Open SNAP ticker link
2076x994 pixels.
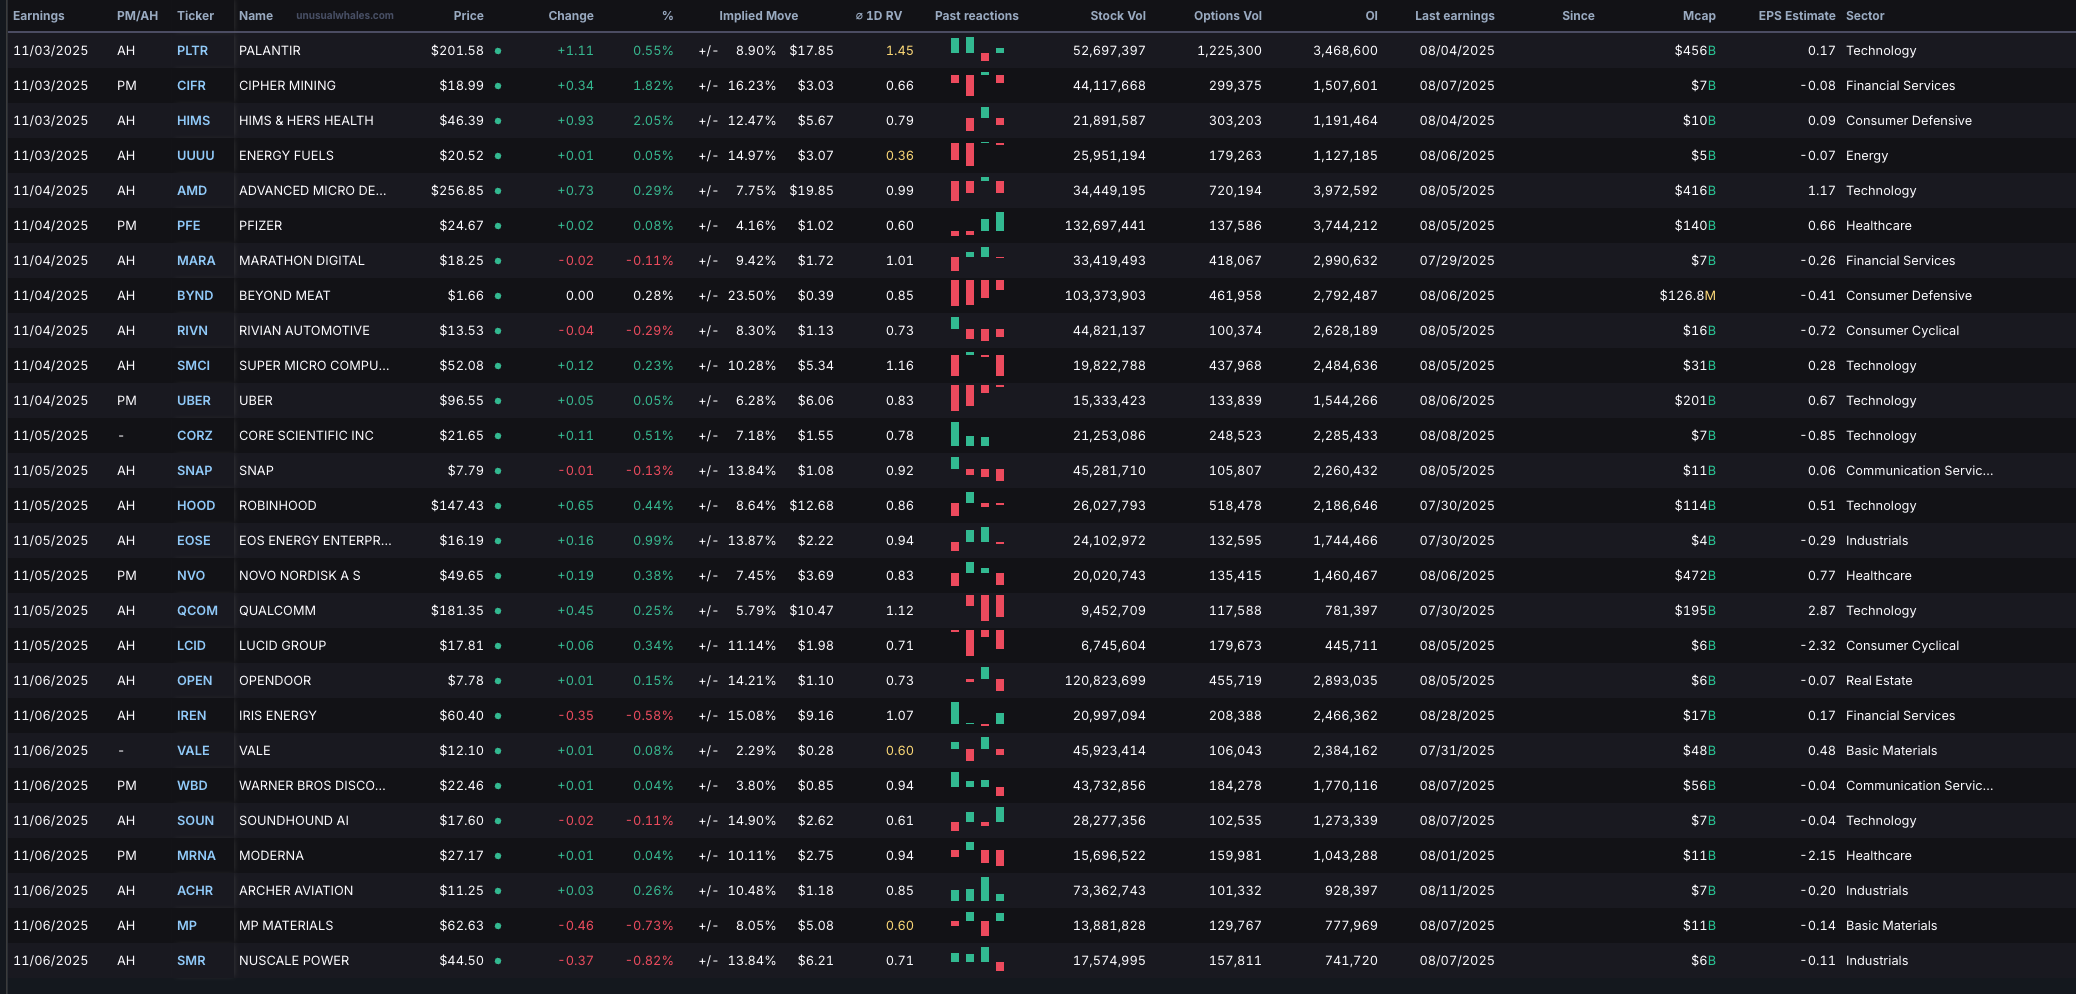(x=195, y=471)
